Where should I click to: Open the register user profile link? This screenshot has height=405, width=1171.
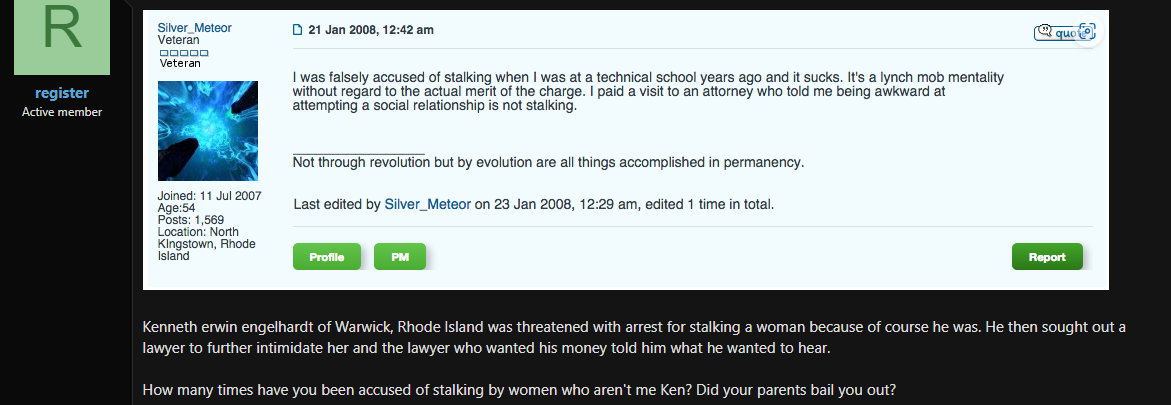[x=62, y=93]
